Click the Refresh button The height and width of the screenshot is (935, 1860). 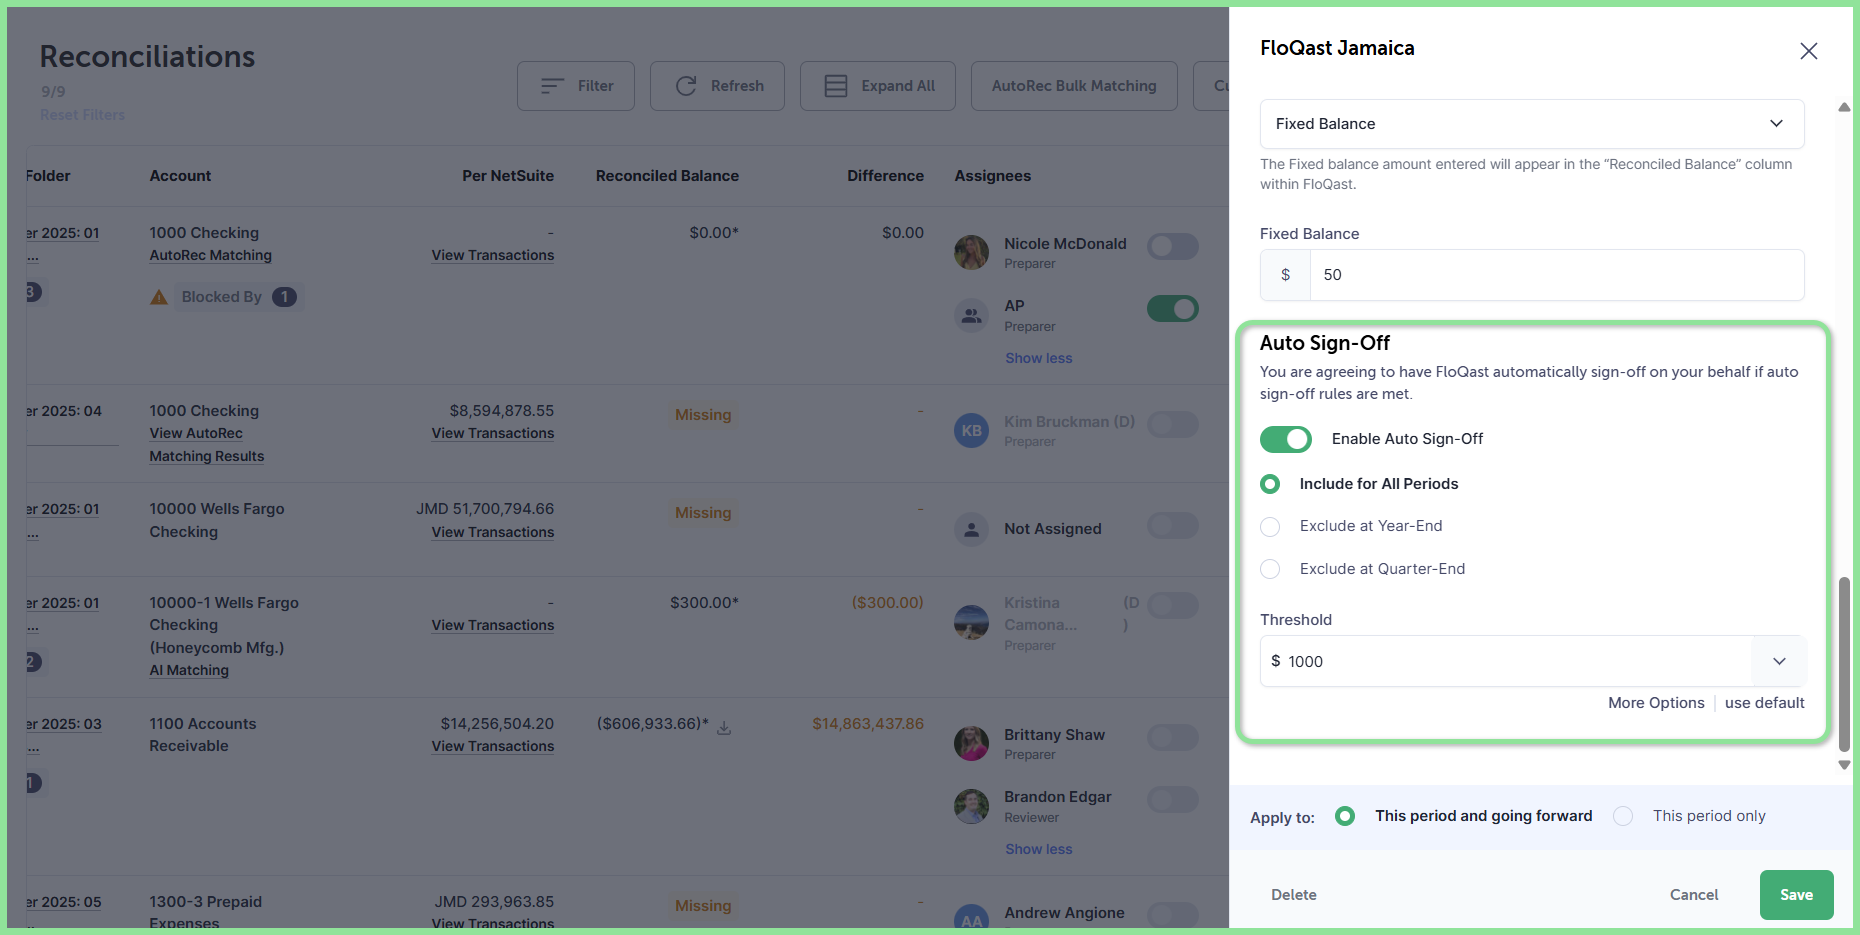717,86
